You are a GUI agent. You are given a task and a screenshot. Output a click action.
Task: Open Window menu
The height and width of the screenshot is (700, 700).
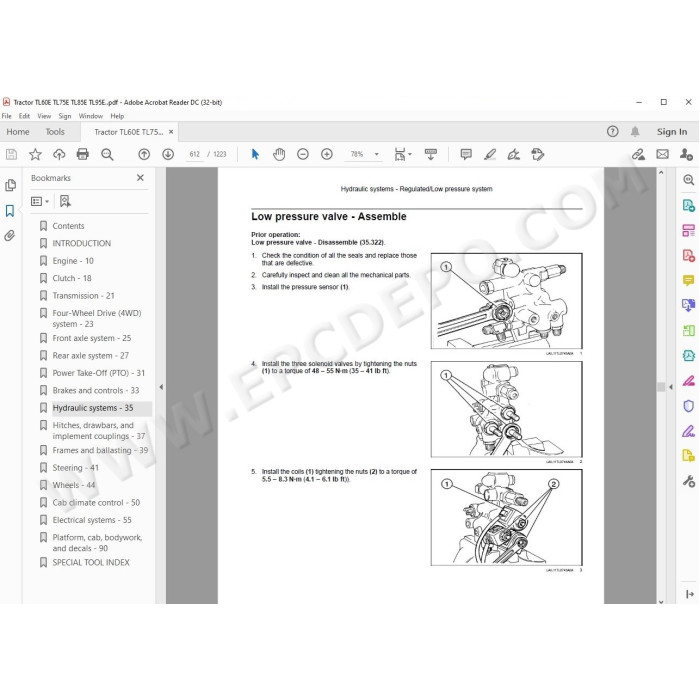click(x=91, y=116)
